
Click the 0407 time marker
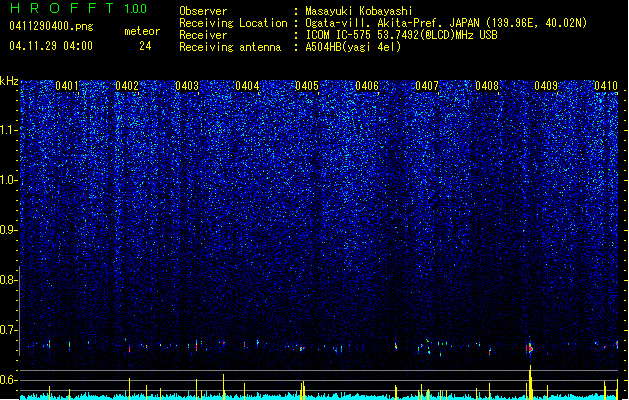(x=427, y=86)
